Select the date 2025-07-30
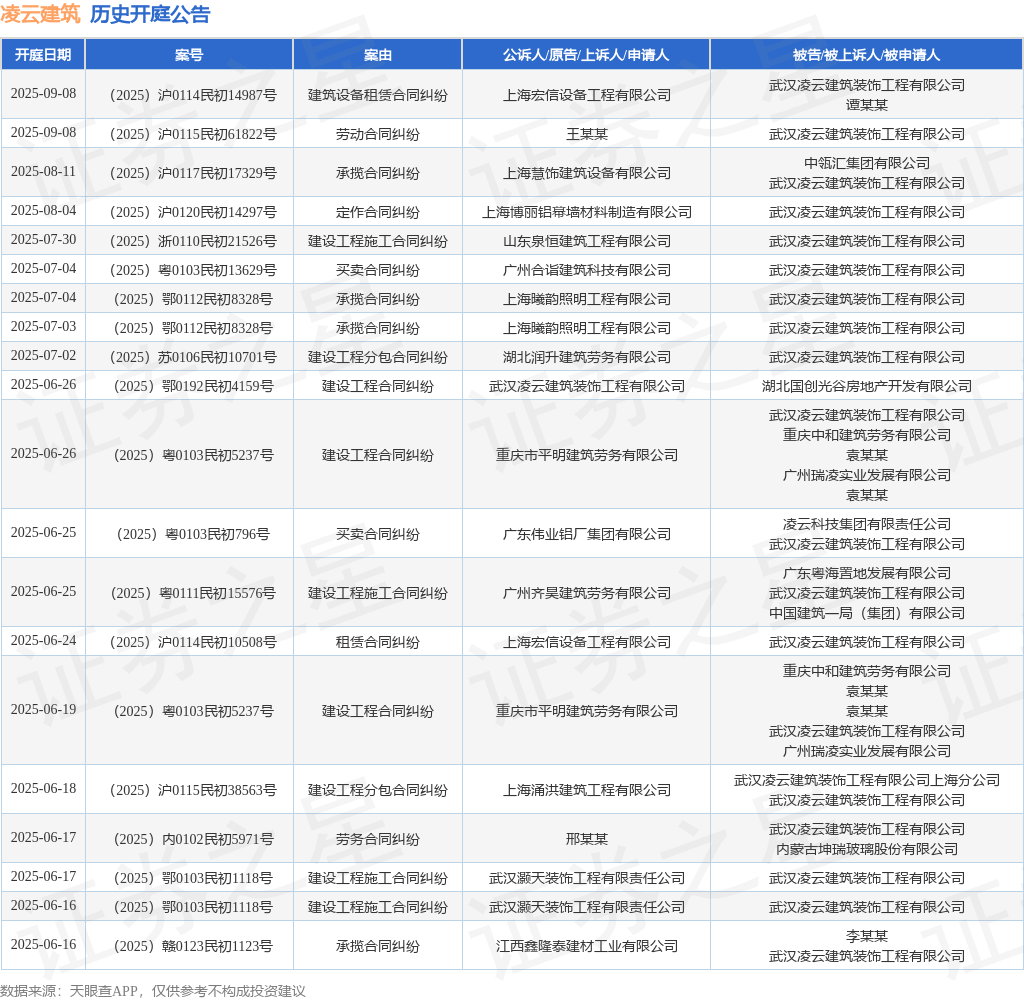This screenshot has width=1024, height=1000. tap(43, 240)
